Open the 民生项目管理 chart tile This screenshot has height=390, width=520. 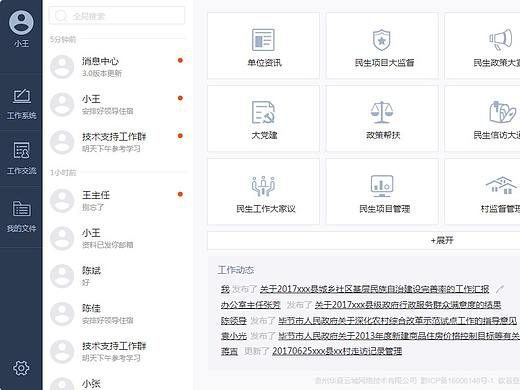[x=382, y=192]
